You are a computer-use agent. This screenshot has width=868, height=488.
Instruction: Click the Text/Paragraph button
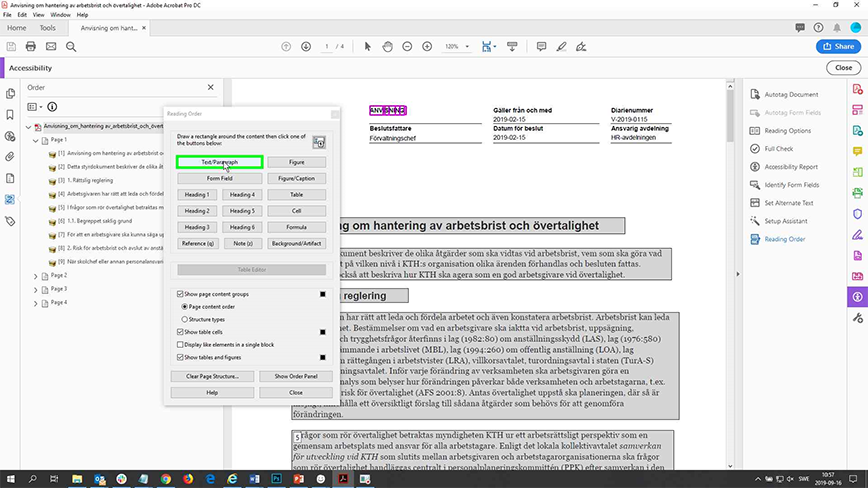pos(220,162)
